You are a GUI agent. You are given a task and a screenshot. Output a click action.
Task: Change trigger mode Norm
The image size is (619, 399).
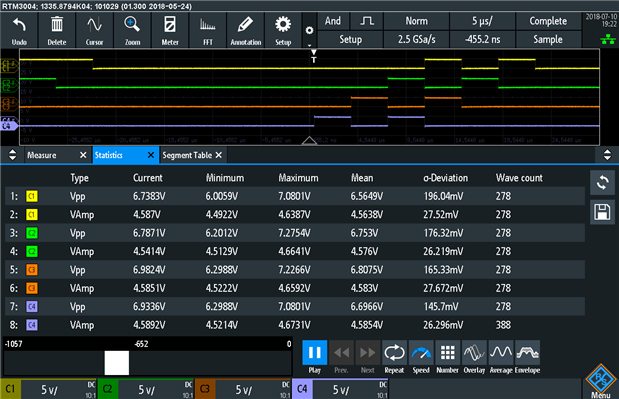[416, 21]
